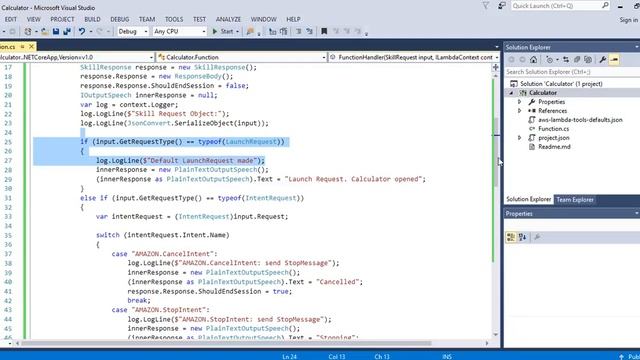Click the Property Pages wrench in Properties
Viewport: 640px width, 360px height.
coord(537,237)
